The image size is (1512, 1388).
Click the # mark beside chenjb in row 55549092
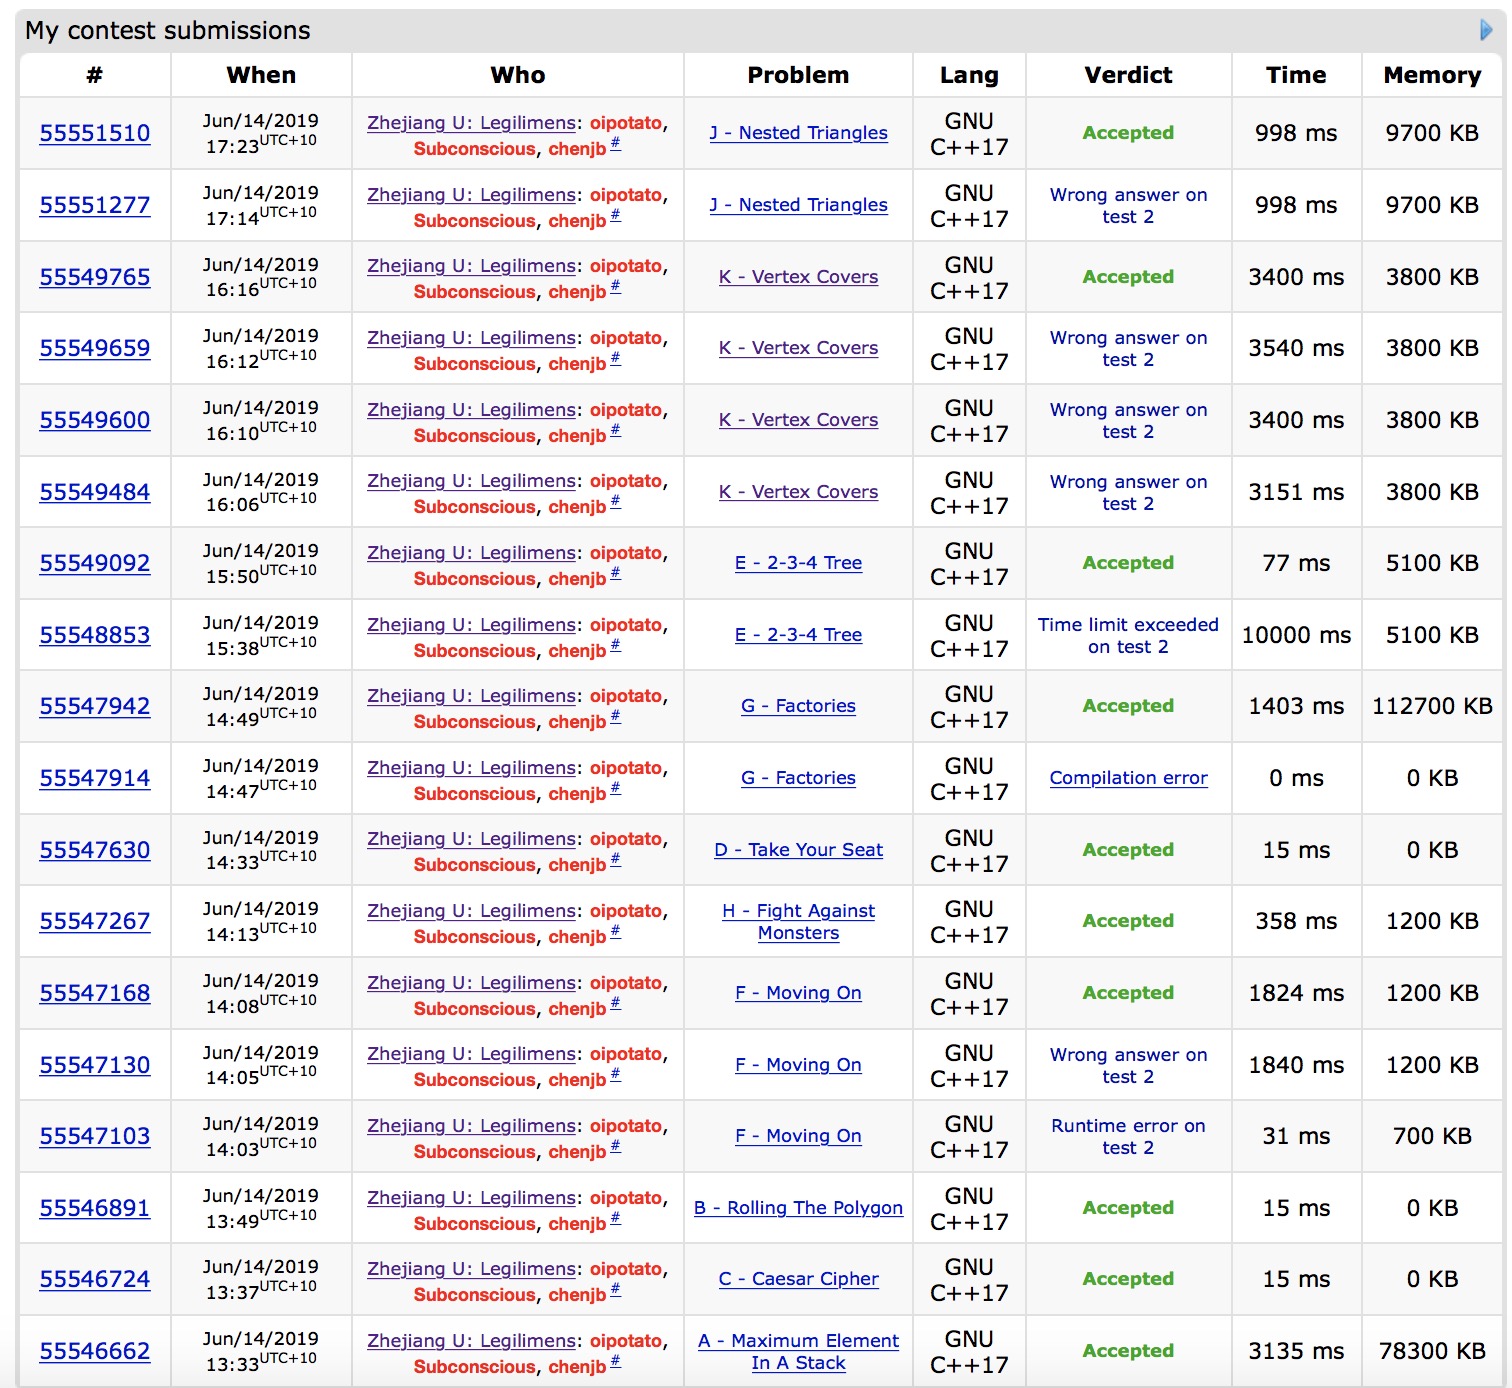click(x=615, y=574)
